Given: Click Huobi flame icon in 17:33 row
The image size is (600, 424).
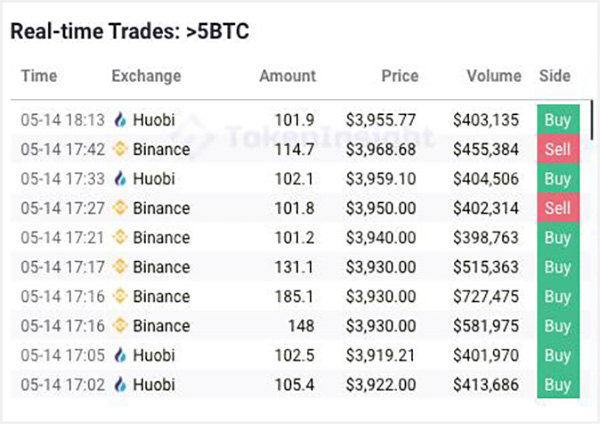Looking at the screenshot, I should 120,179.
